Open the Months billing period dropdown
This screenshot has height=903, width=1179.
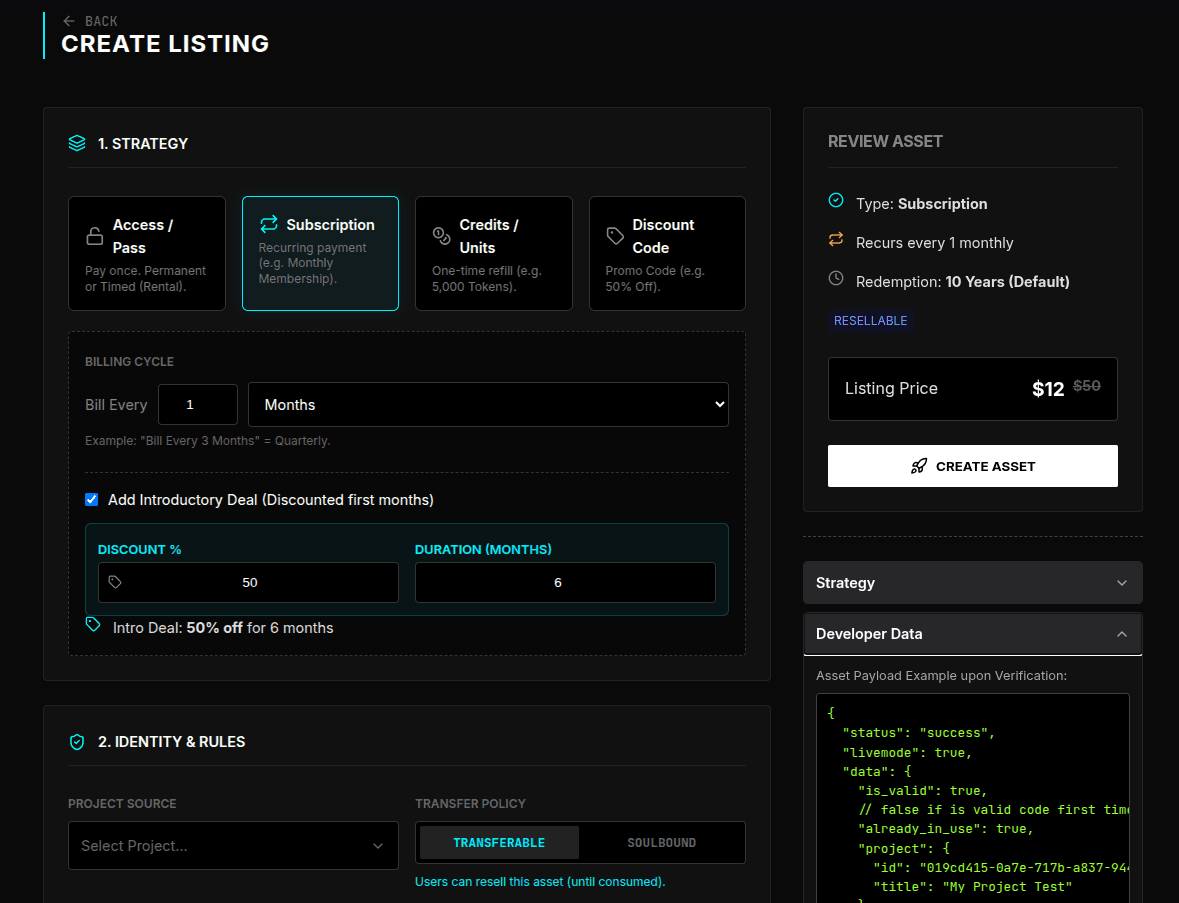pos(488,405)
